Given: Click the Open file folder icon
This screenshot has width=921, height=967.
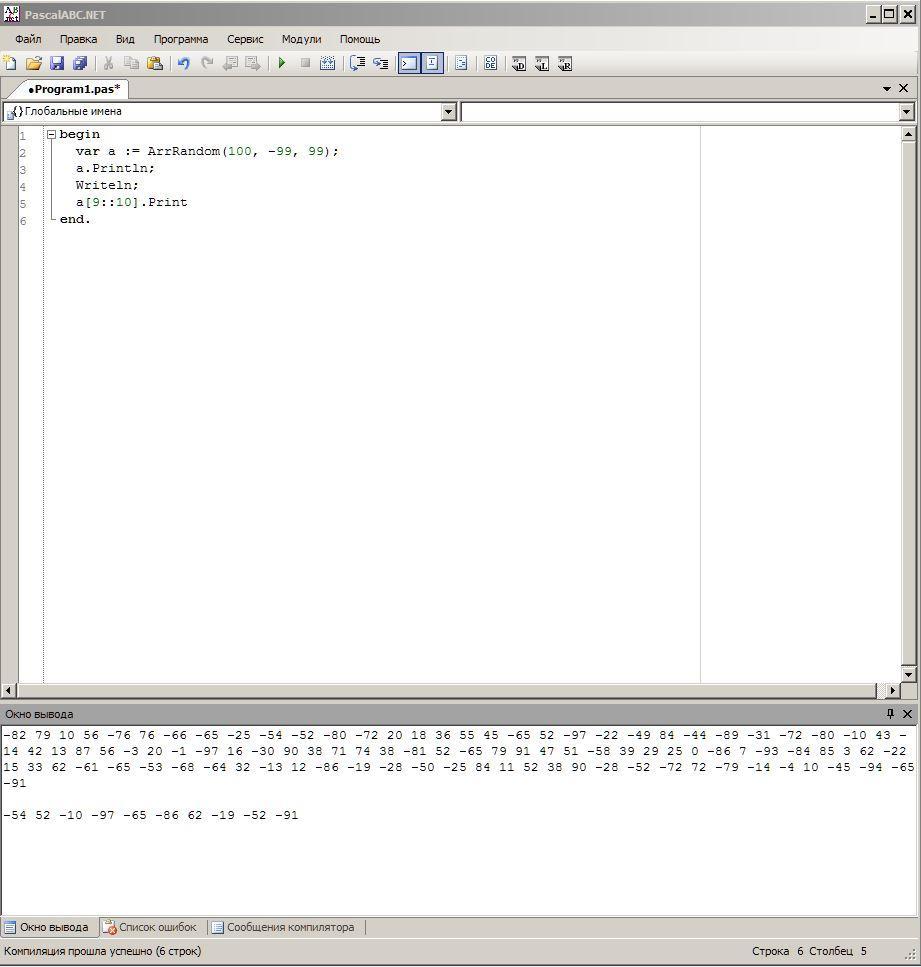Looking at the screenshot, I should tap(33, 63).
